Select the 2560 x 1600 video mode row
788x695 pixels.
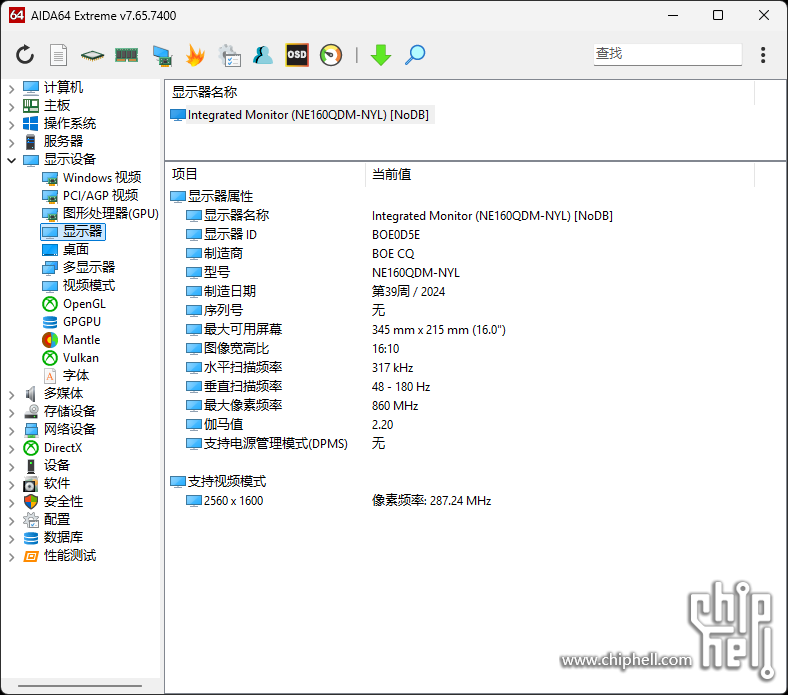point(233,501)
